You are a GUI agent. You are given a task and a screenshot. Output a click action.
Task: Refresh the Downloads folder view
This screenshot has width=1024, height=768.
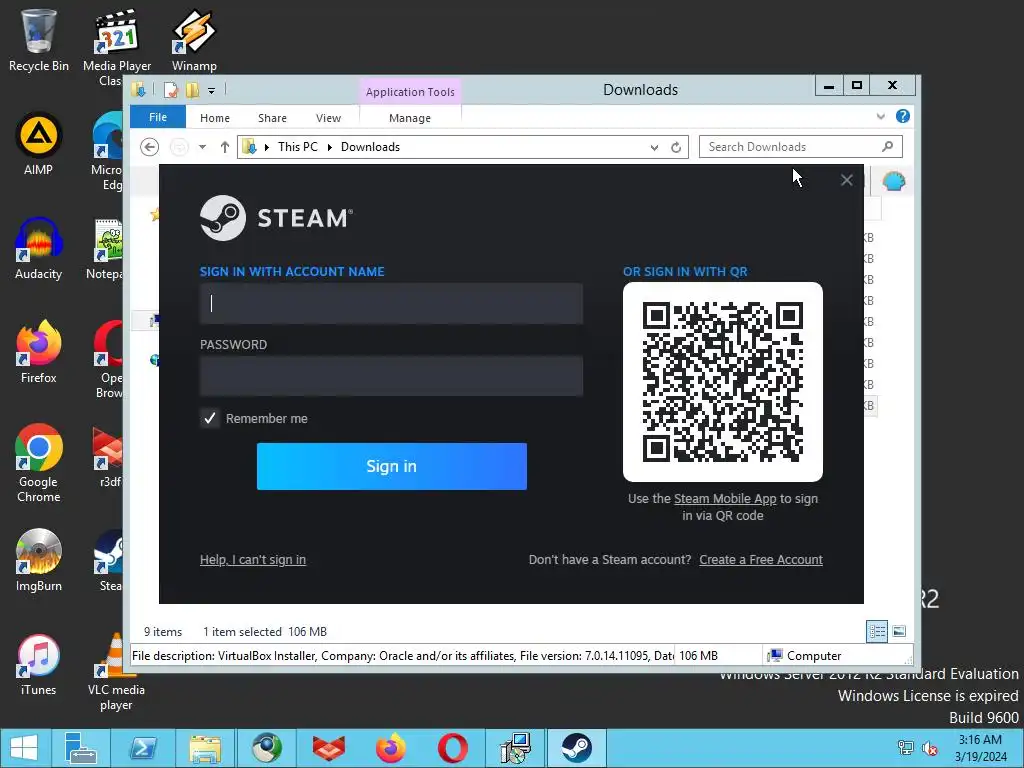click(x=676, y=147)
